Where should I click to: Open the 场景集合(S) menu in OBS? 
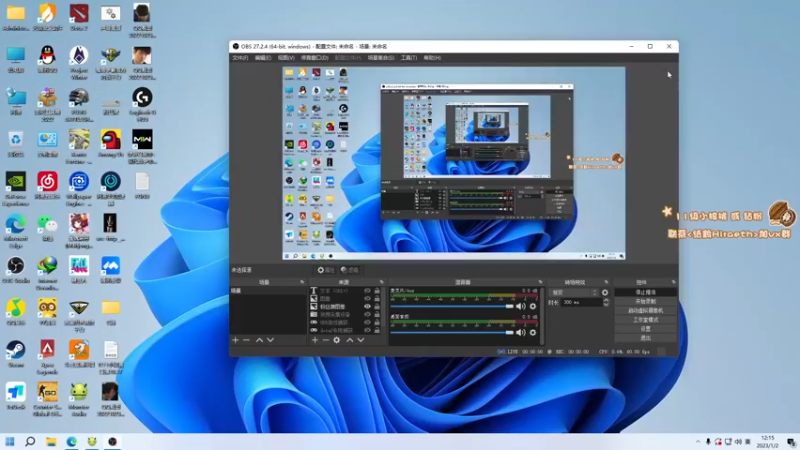click(x=381, y=58)
